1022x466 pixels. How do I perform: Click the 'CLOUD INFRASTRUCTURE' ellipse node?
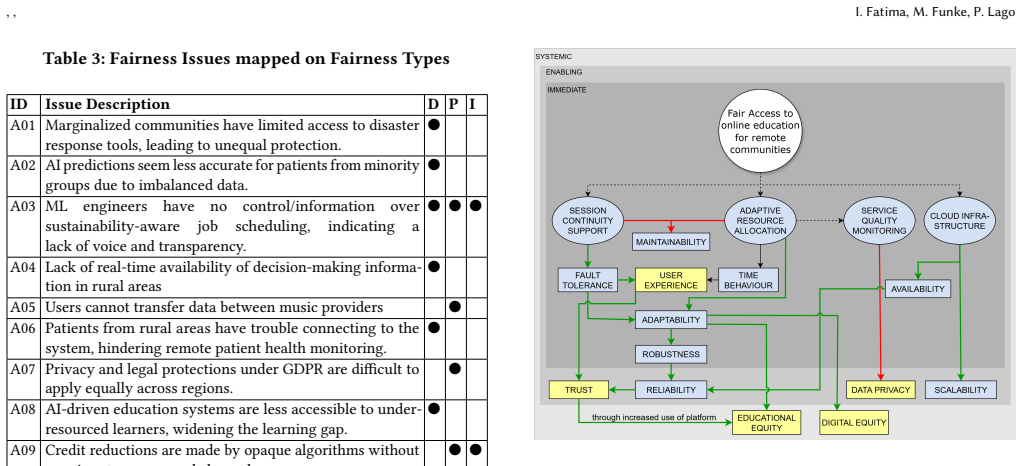click(959, 220)
